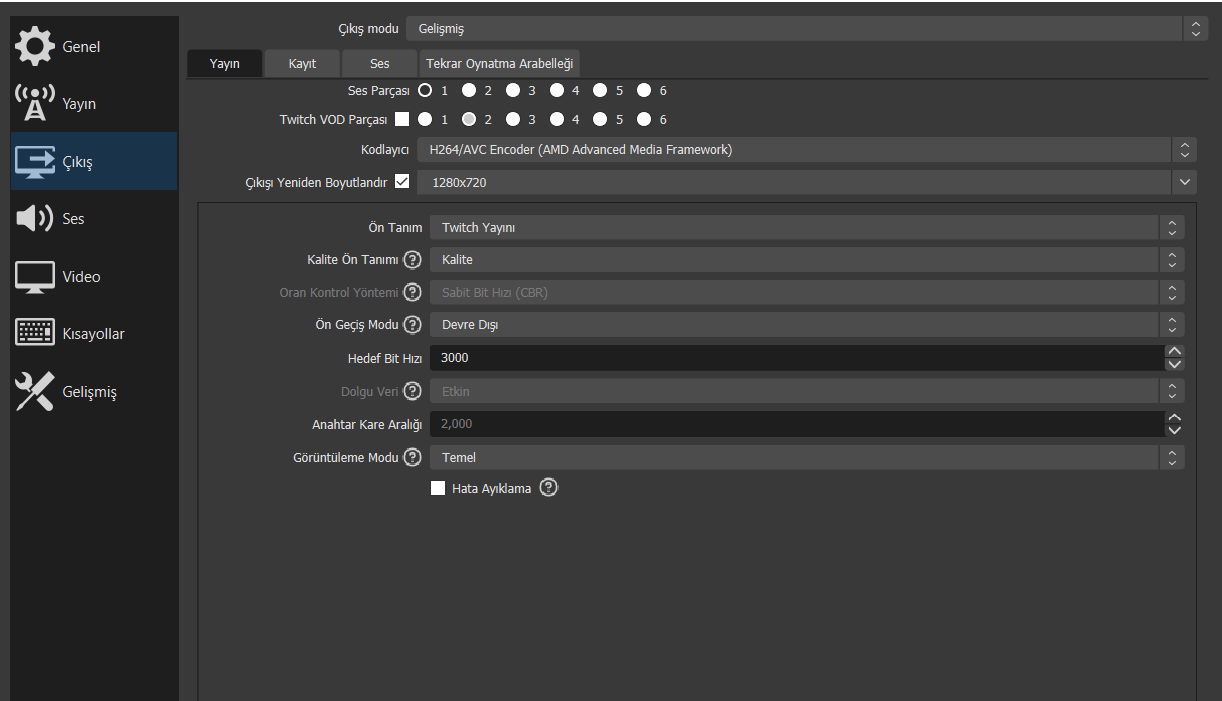Screen dimensions: 1222x701
Task: Open Tekrar Oynatma Arabelleği tab
Action: (499, 63)
